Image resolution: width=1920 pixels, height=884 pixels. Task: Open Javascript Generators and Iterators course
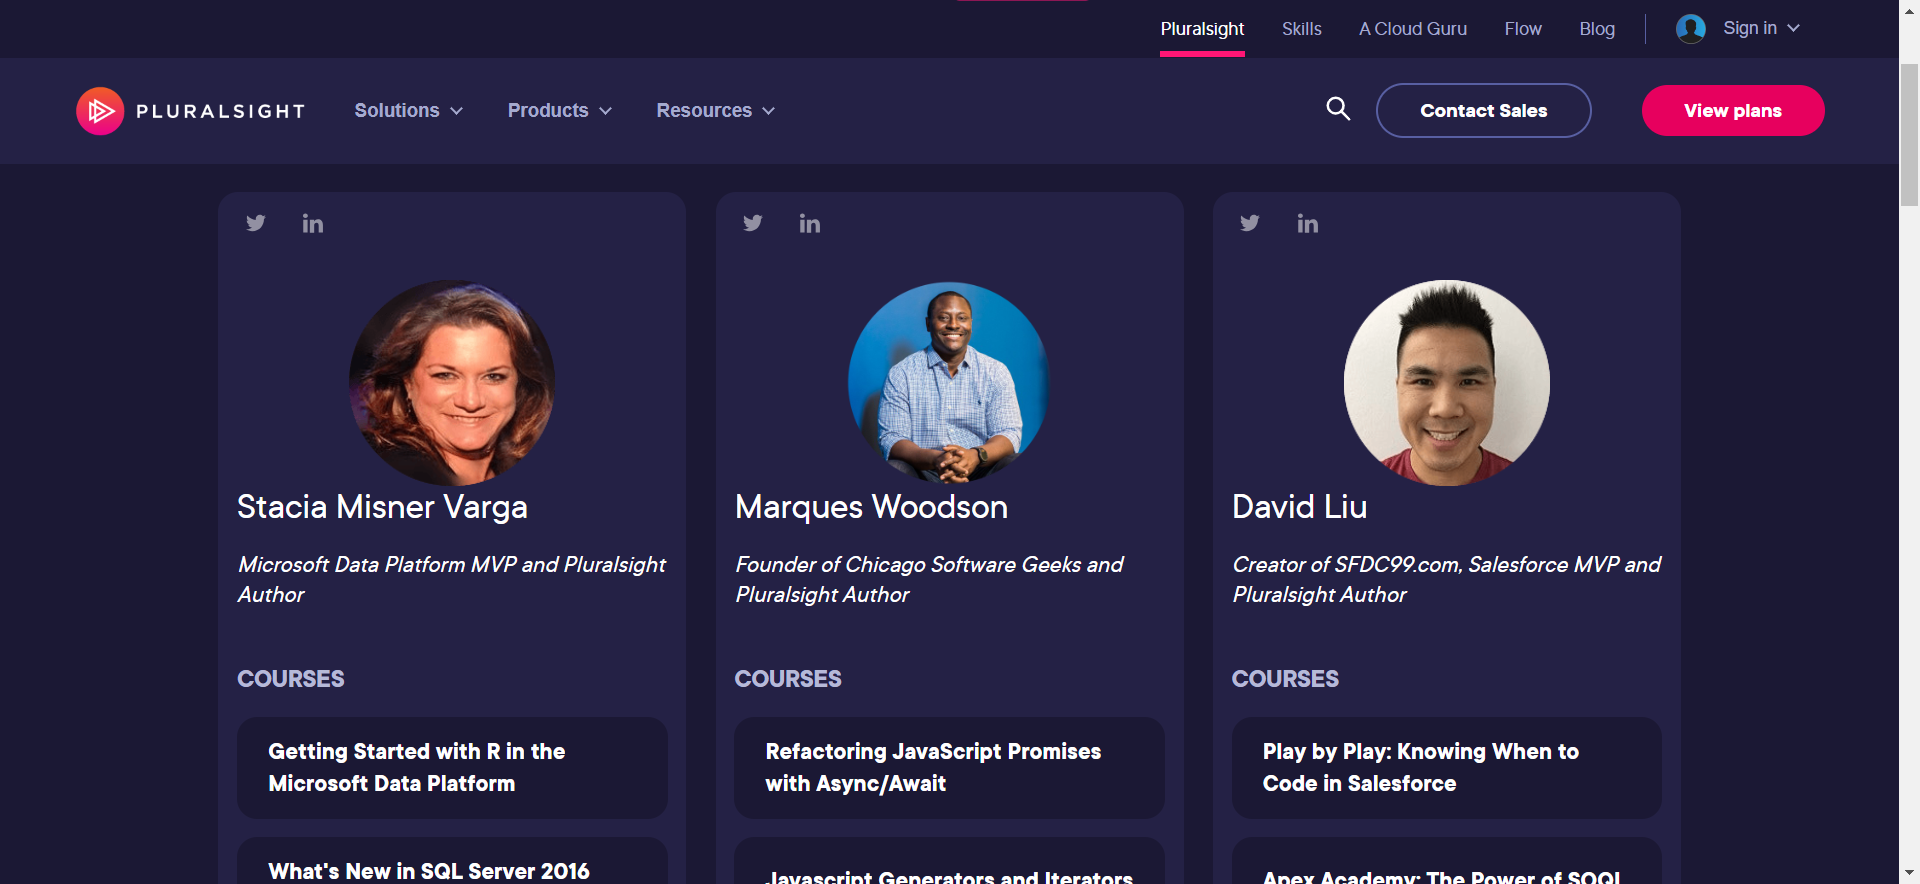(949, 862)
